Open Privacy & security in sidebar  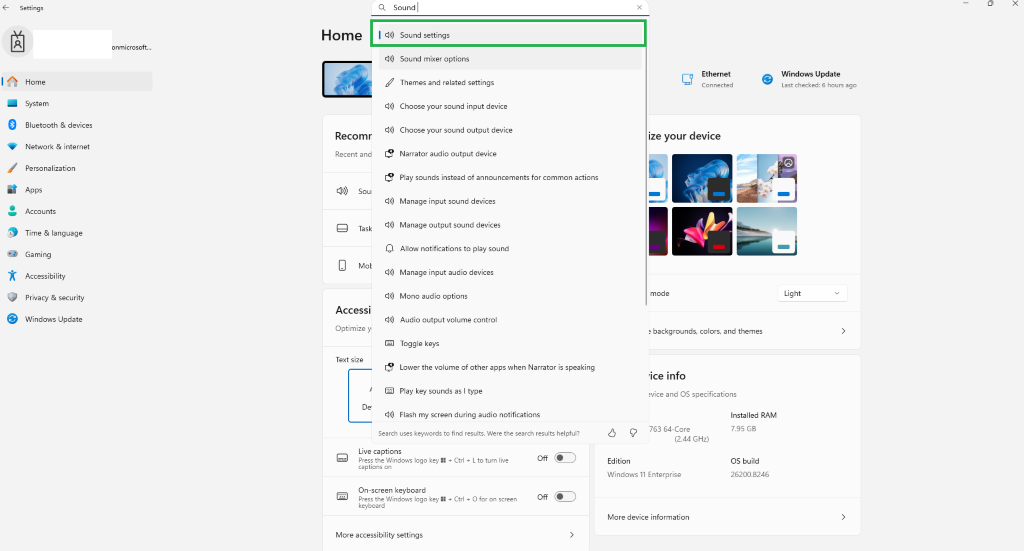tap(77, 297)
